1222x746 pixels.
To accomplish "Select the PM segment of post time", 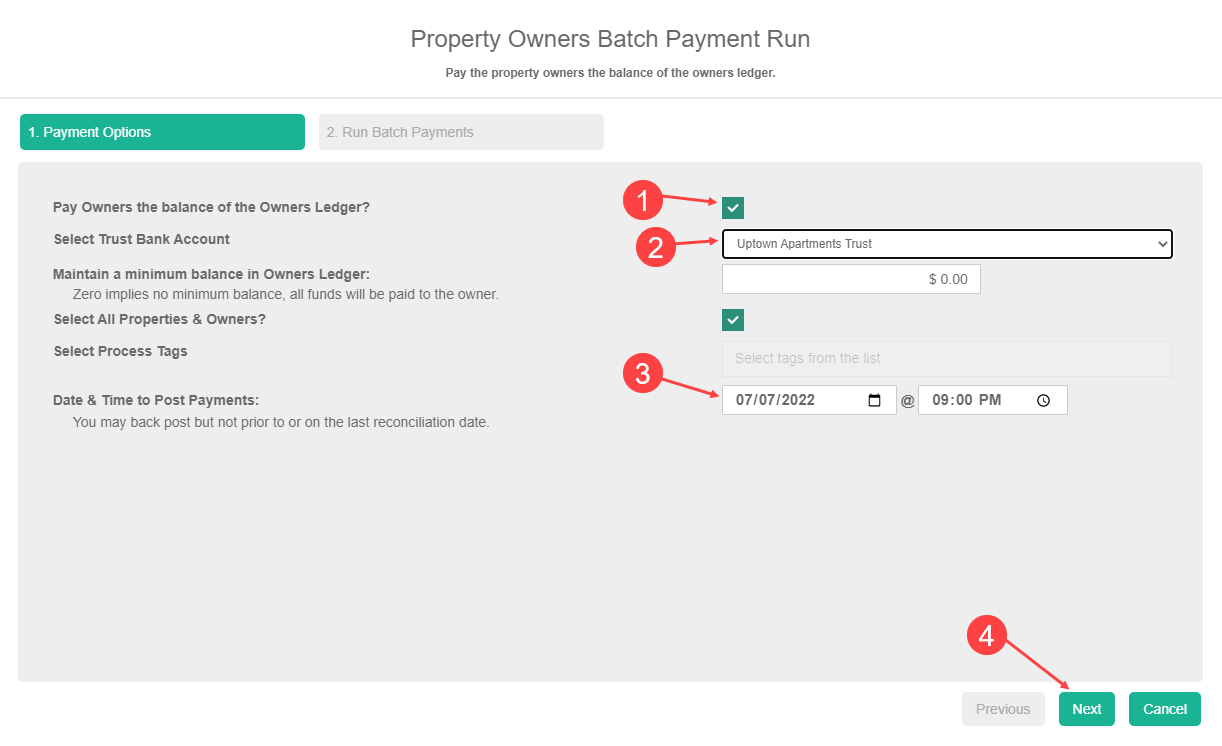I will pos(989,400).
